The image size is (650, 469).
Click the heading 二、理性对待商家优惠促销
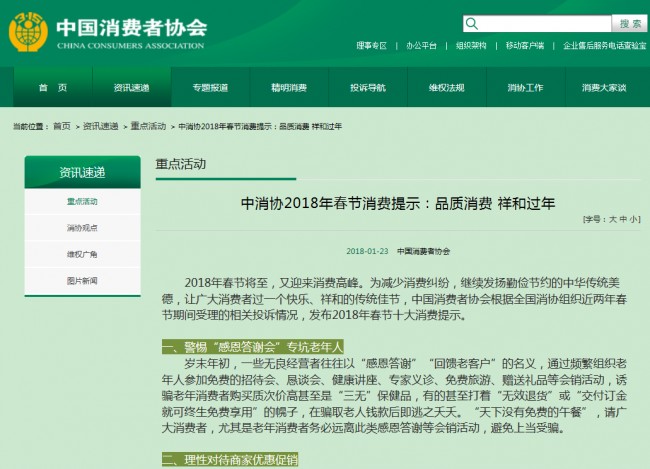coord(230,459)
